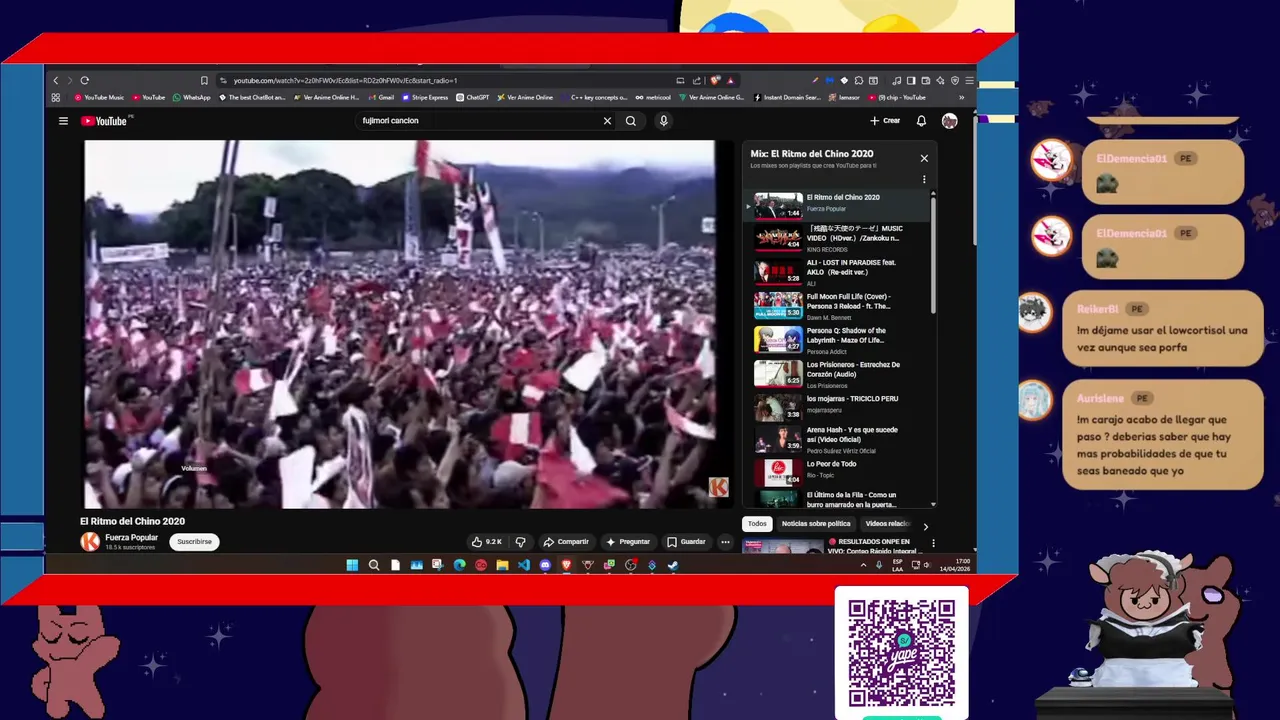1280x720 pixels.
Task: Click the Preguntar button
Action: pyautogui.click(x=628, y=542)
